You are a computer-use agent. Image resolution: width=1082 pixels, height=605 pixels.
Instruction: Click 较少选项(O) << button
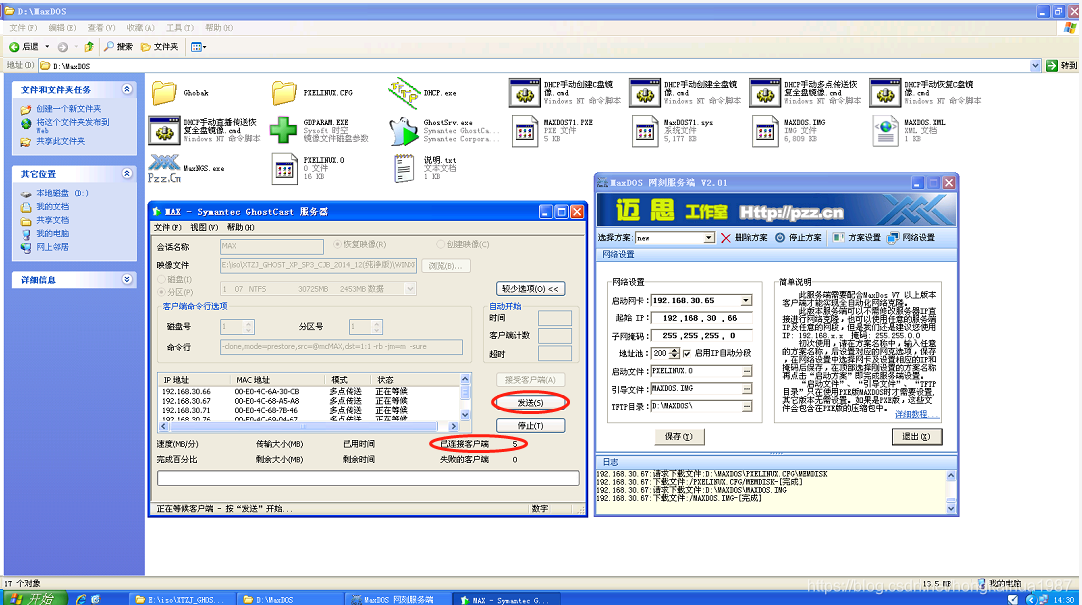point(530,289)
